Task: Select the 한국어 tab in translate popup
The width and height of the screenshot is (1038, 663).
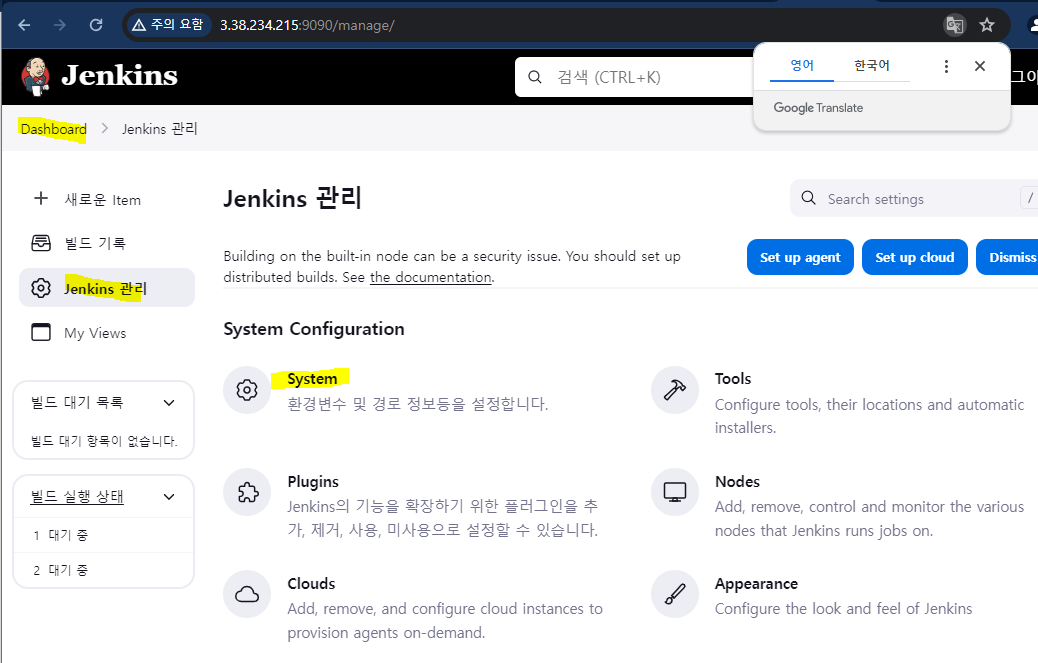Action: (872, 66)
